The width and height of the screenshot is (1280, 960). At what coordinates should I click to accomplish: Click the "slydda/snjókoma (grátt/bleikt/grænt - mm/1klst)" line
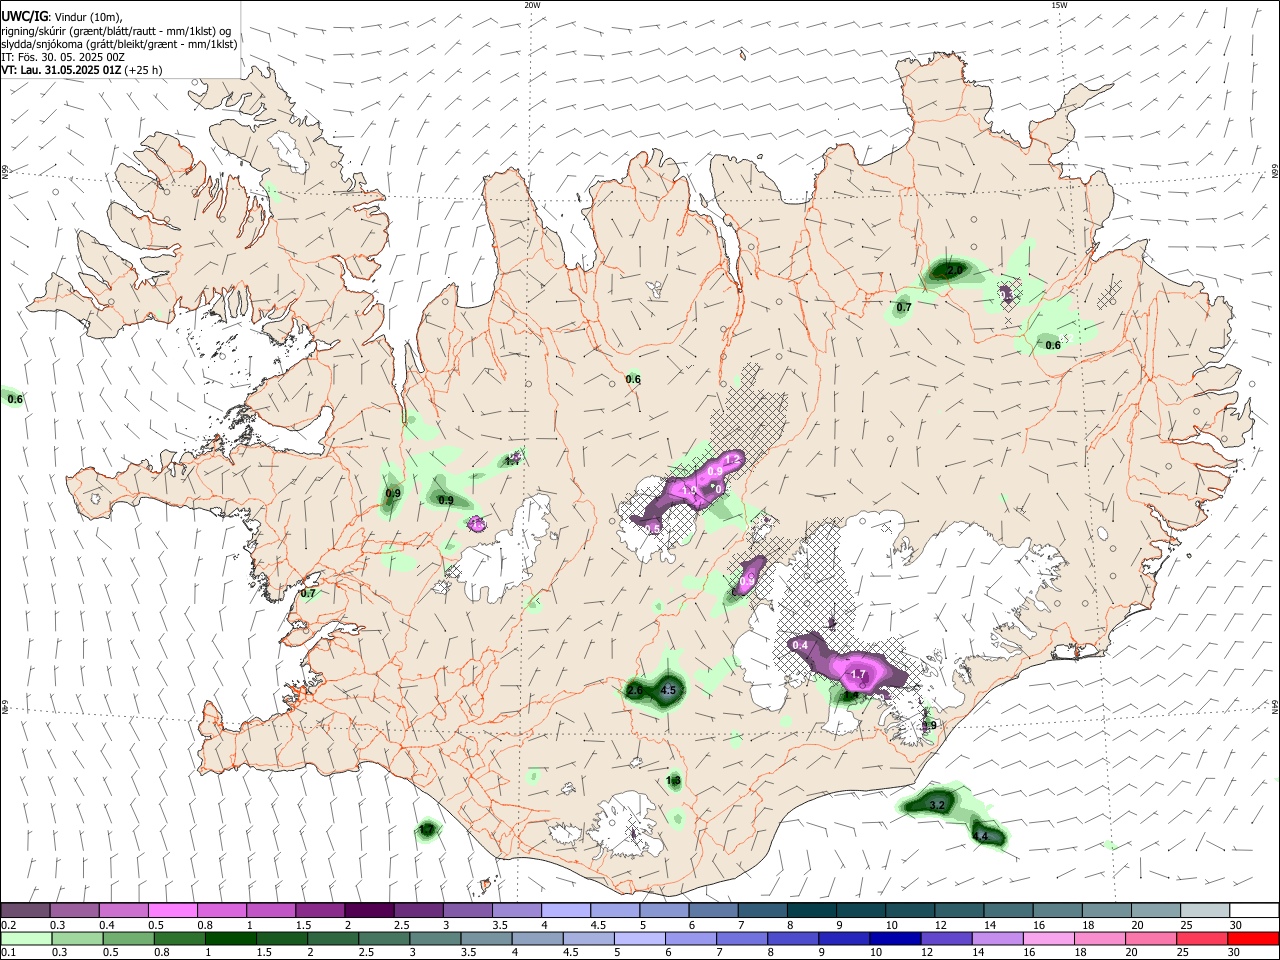coord(119,44)
